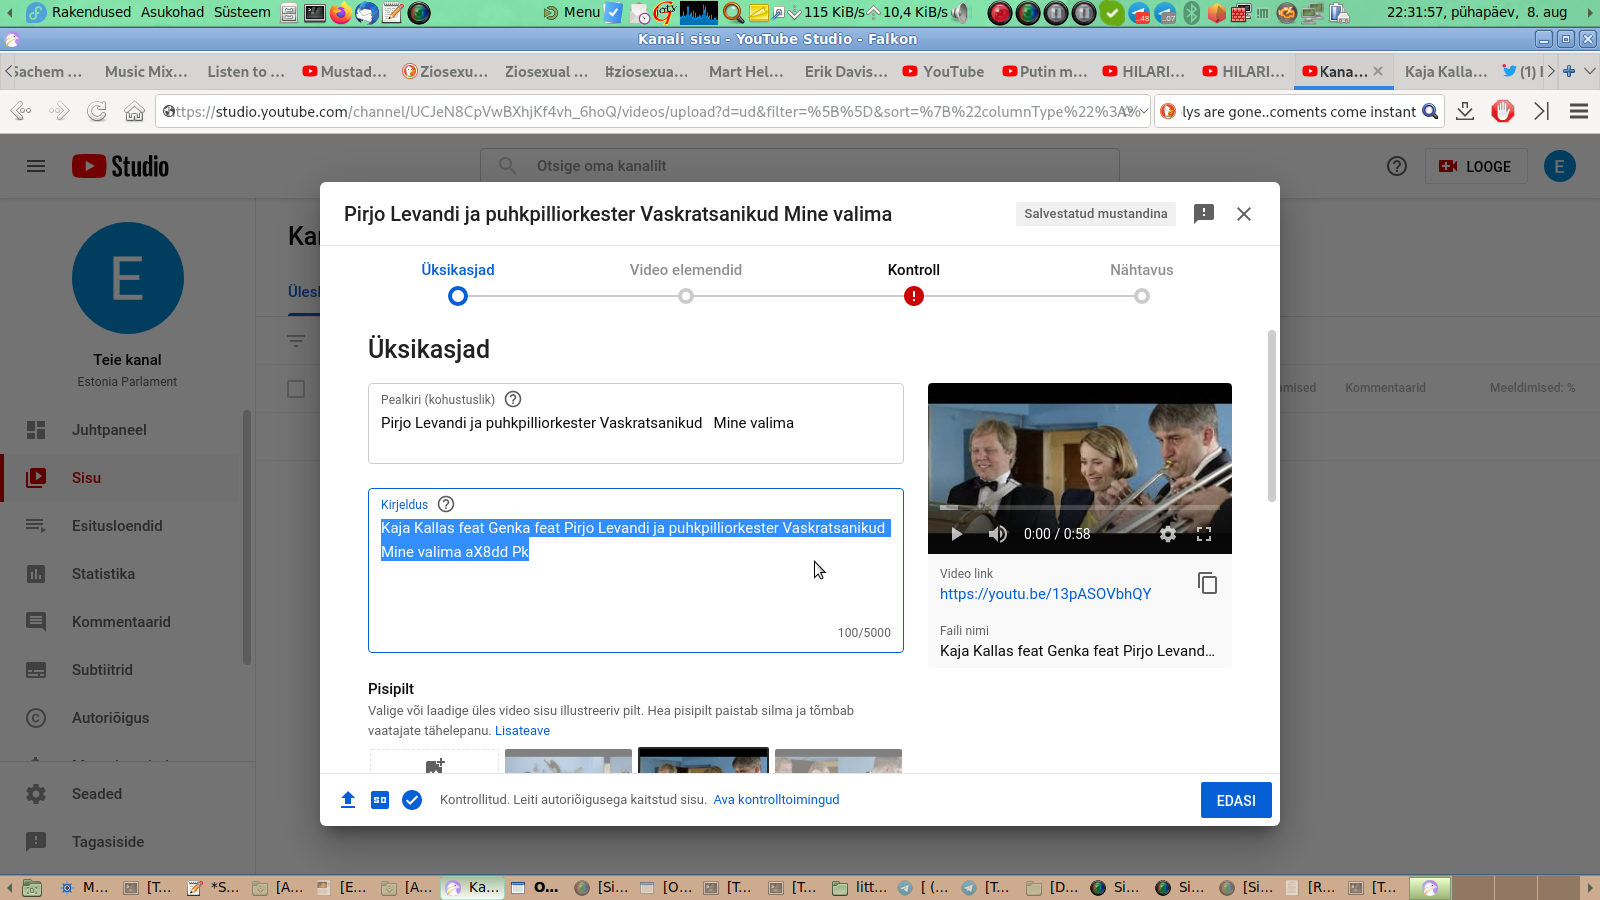Switch to the Music Mix browser tab

146,71
